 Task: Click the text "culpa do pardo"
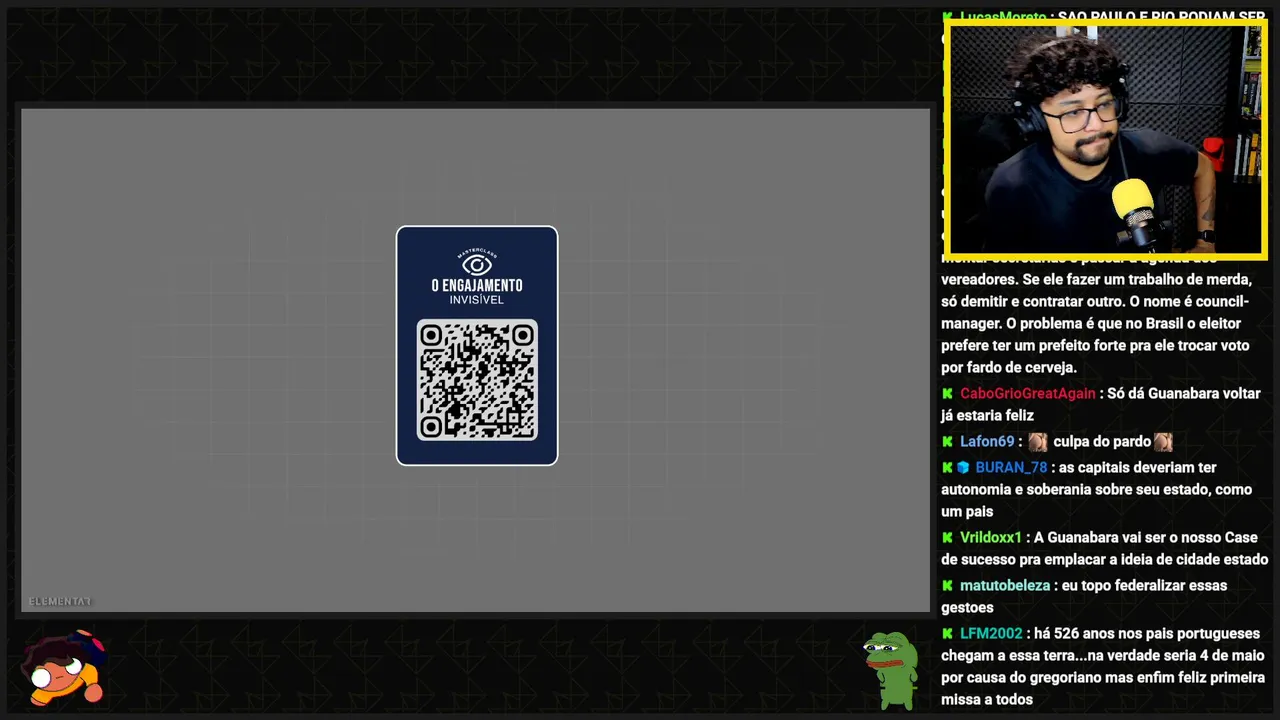[1101, 442]
